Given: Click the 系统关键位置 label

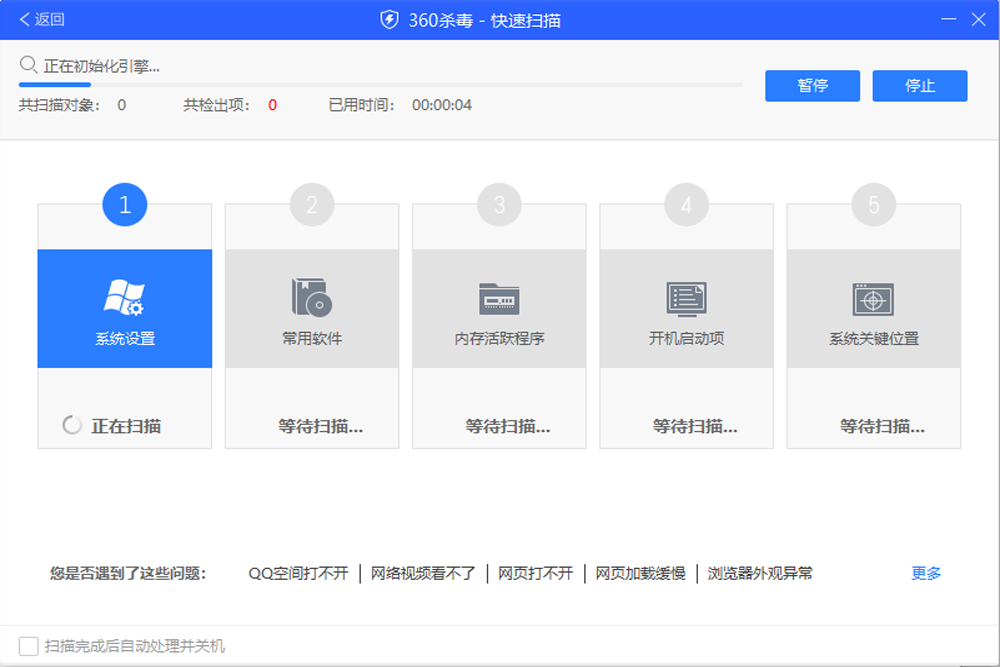Looking at the screenshot, I should click(x=874, y=339).
